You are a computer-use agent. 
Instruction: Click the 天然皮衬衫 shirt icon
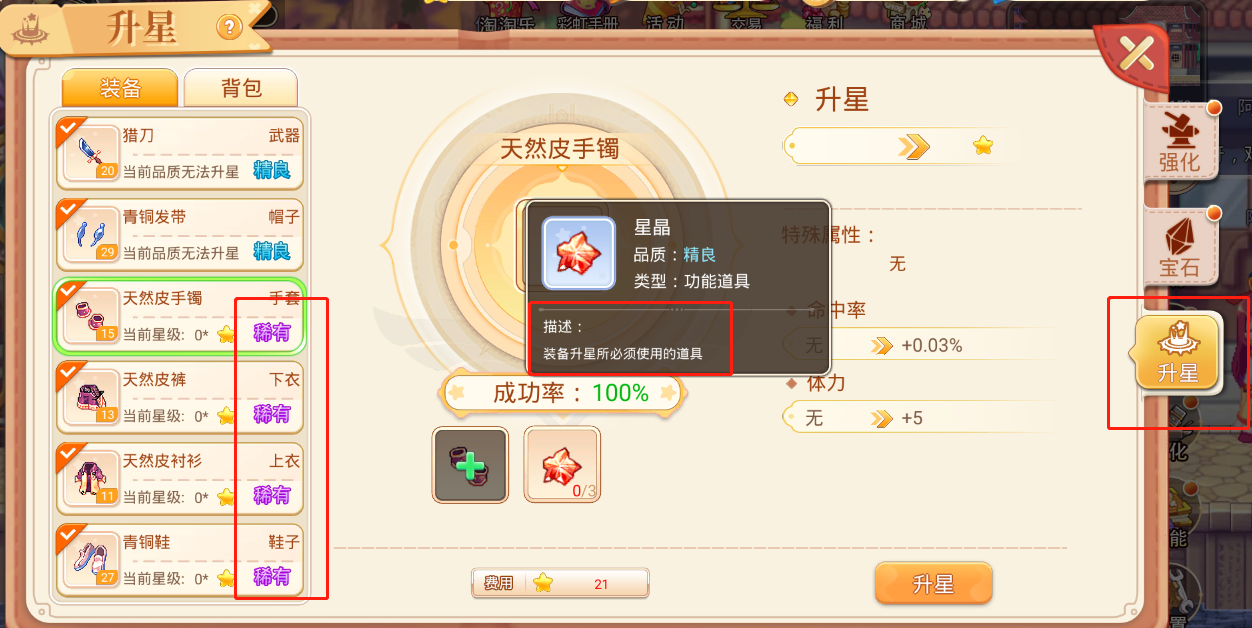90,480
